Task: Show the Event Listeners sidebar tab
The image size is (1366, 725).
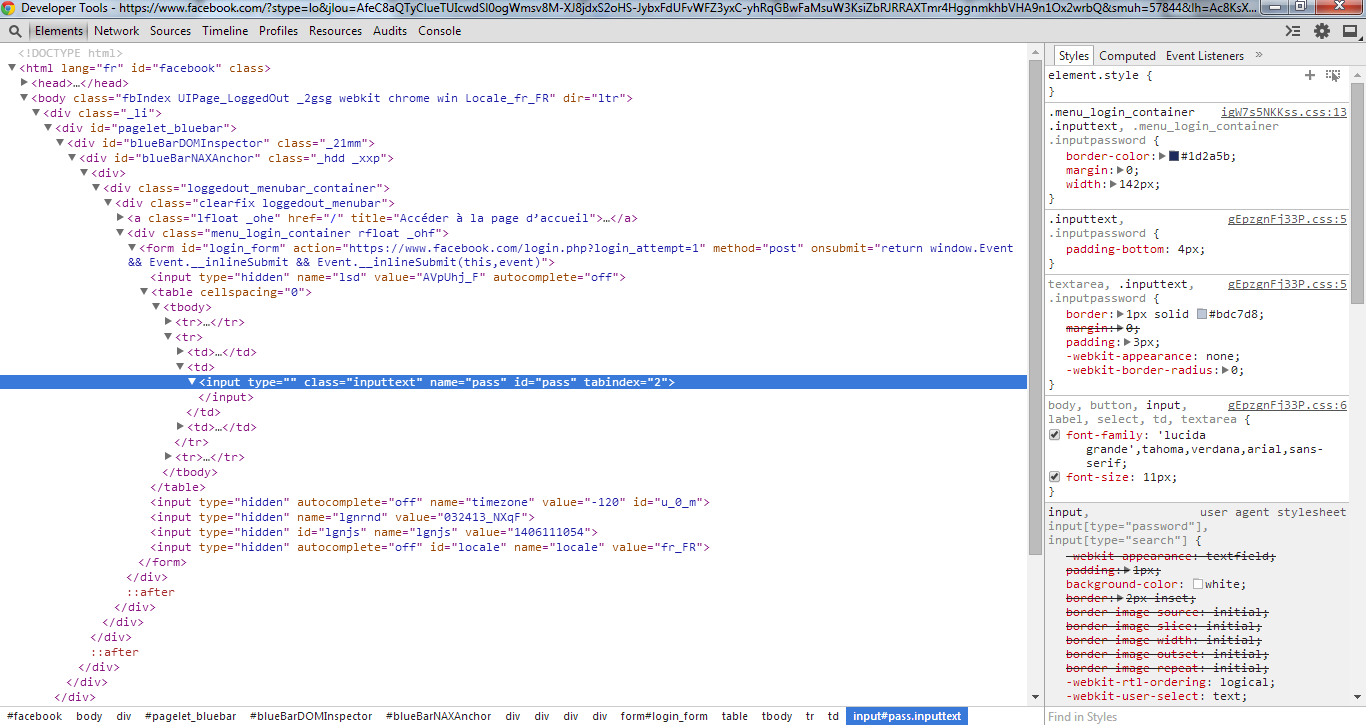Action: point(1205,56)
